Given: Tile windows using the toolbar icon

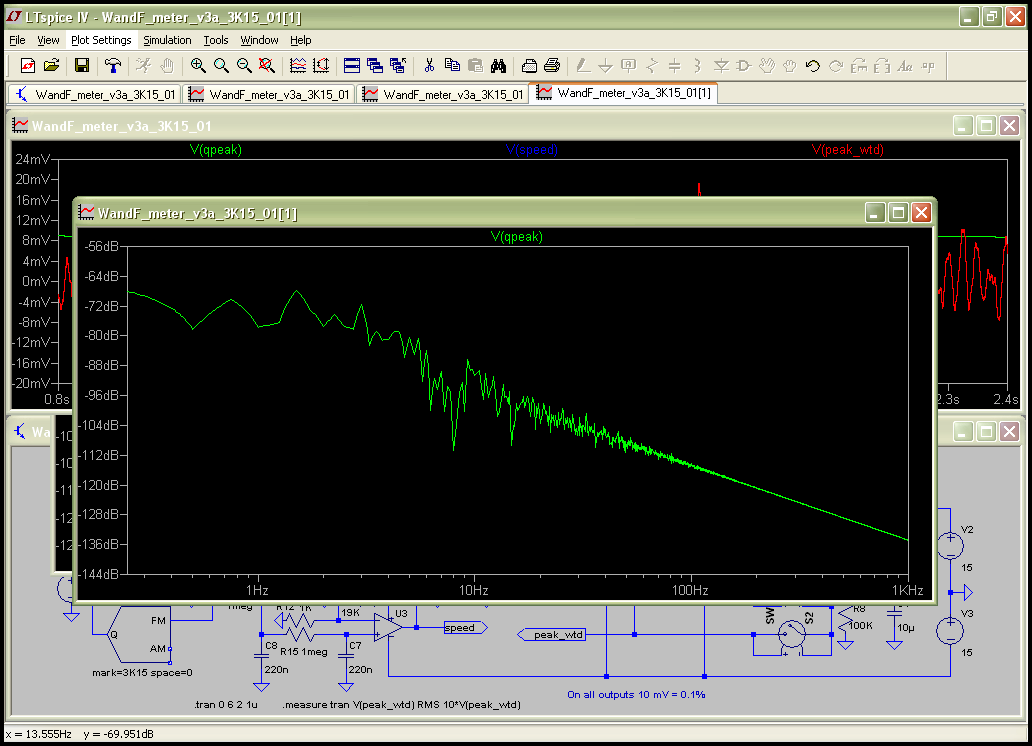Looking at the screenshot, I should (352, 66).
